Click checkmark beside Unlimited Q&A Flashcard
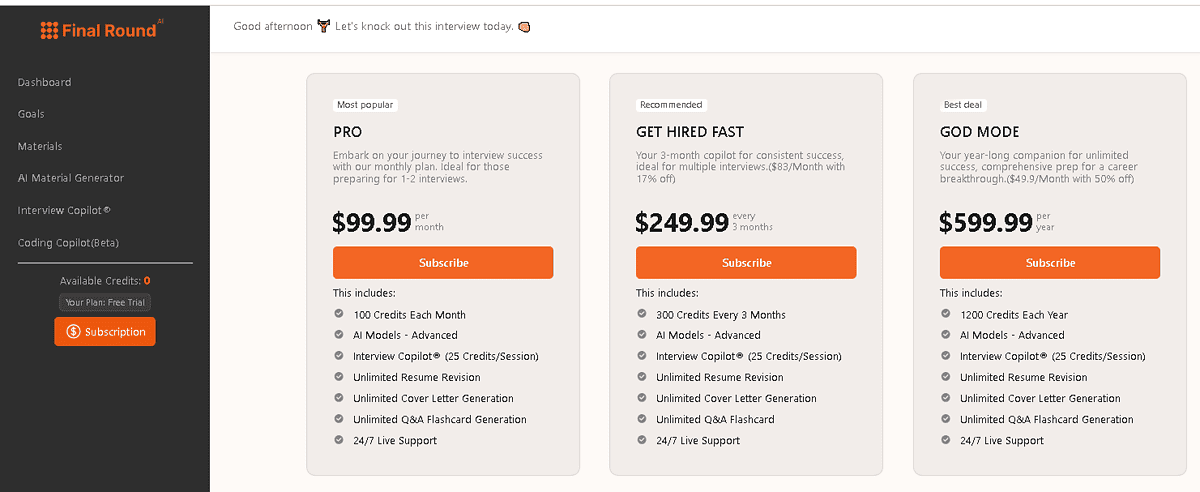1200x492 pixels. pos(642,419)
